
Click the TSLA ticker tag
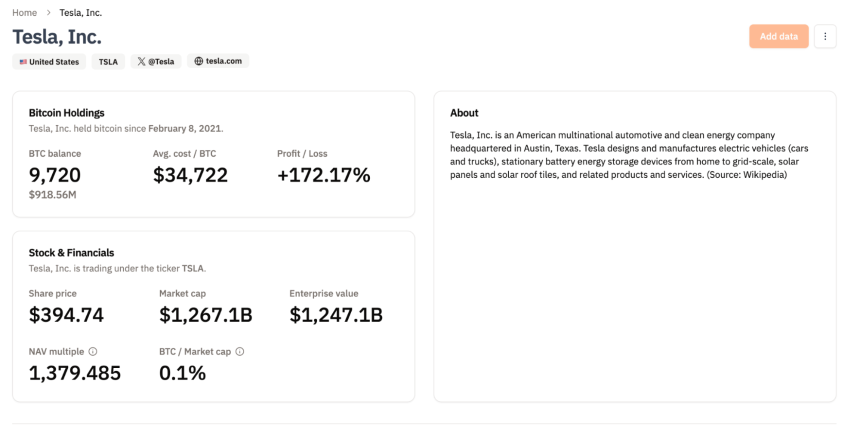pos(108,61)
